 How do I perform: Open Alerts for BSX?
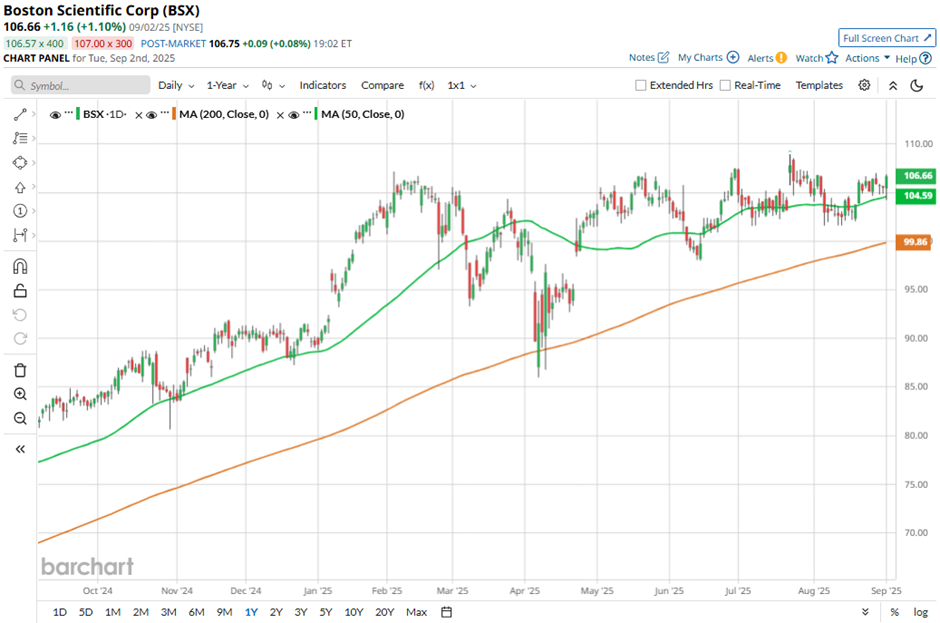[767, 58]
